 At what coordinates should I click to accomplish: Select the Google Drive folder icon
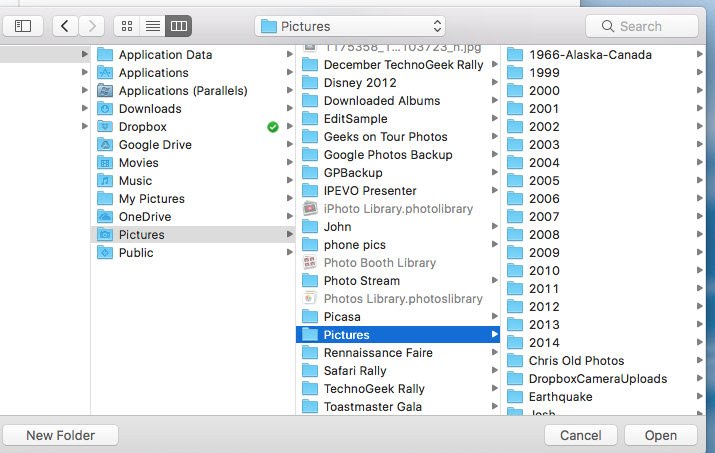pos(105,145)
